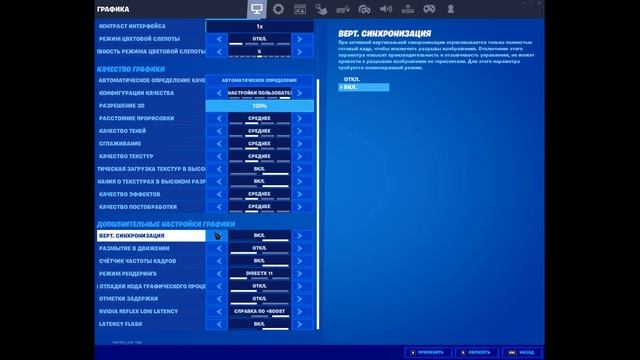640x360 pixels.
Task: Open the controller options tab icon
Action: pyautogui.click(x=364, y=9)
